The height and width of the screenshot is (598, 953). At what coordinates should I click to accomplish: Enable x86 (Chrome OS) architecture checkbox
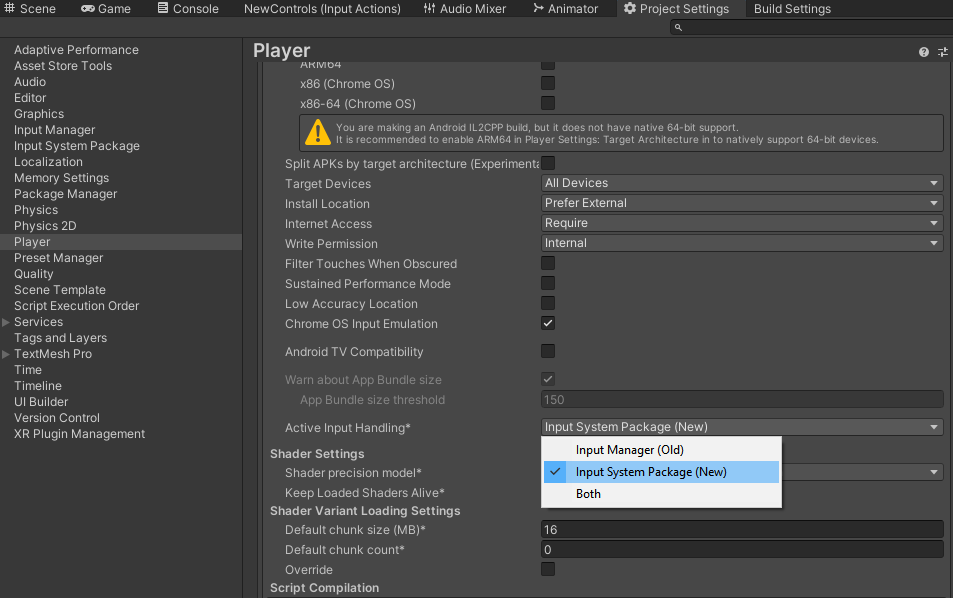point(548,84)
